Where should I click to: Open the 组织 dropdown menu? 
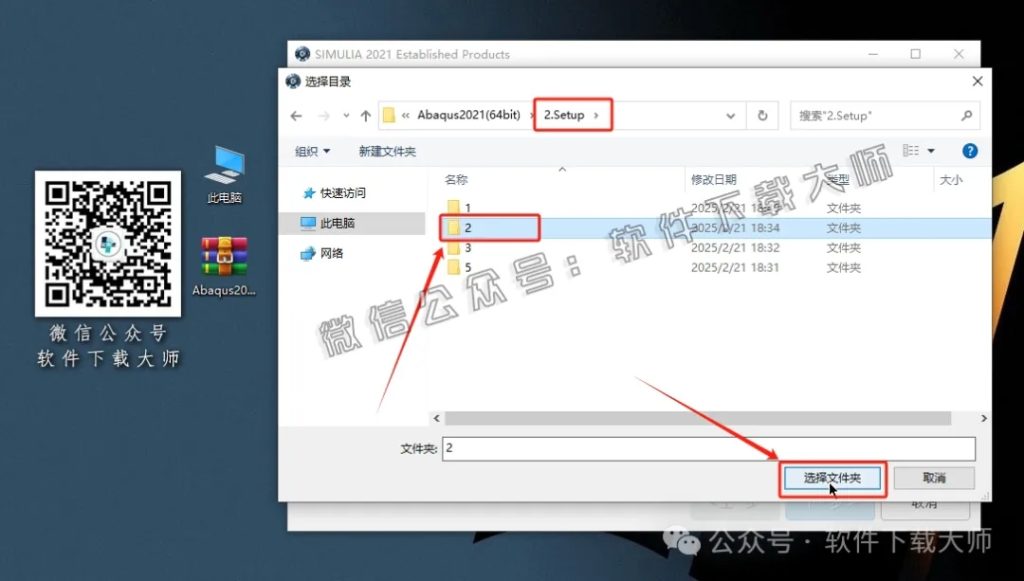coord(313,150)
